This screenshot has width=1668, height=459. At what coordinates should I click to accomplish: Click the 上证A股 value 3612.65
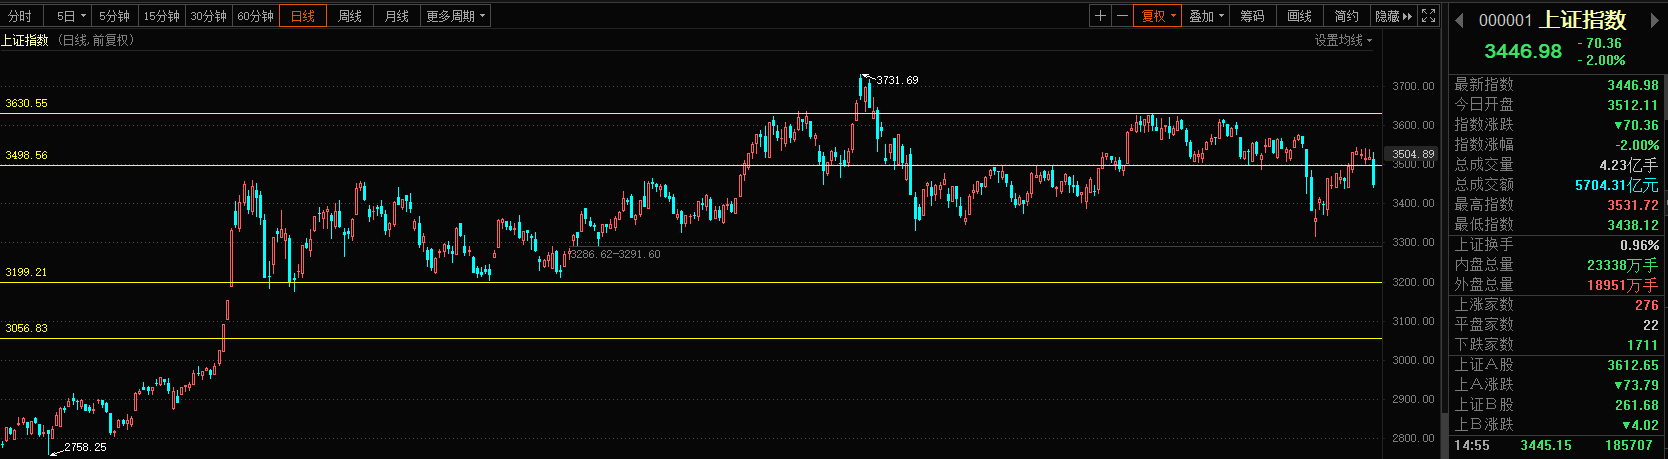tap(1632, 365)
